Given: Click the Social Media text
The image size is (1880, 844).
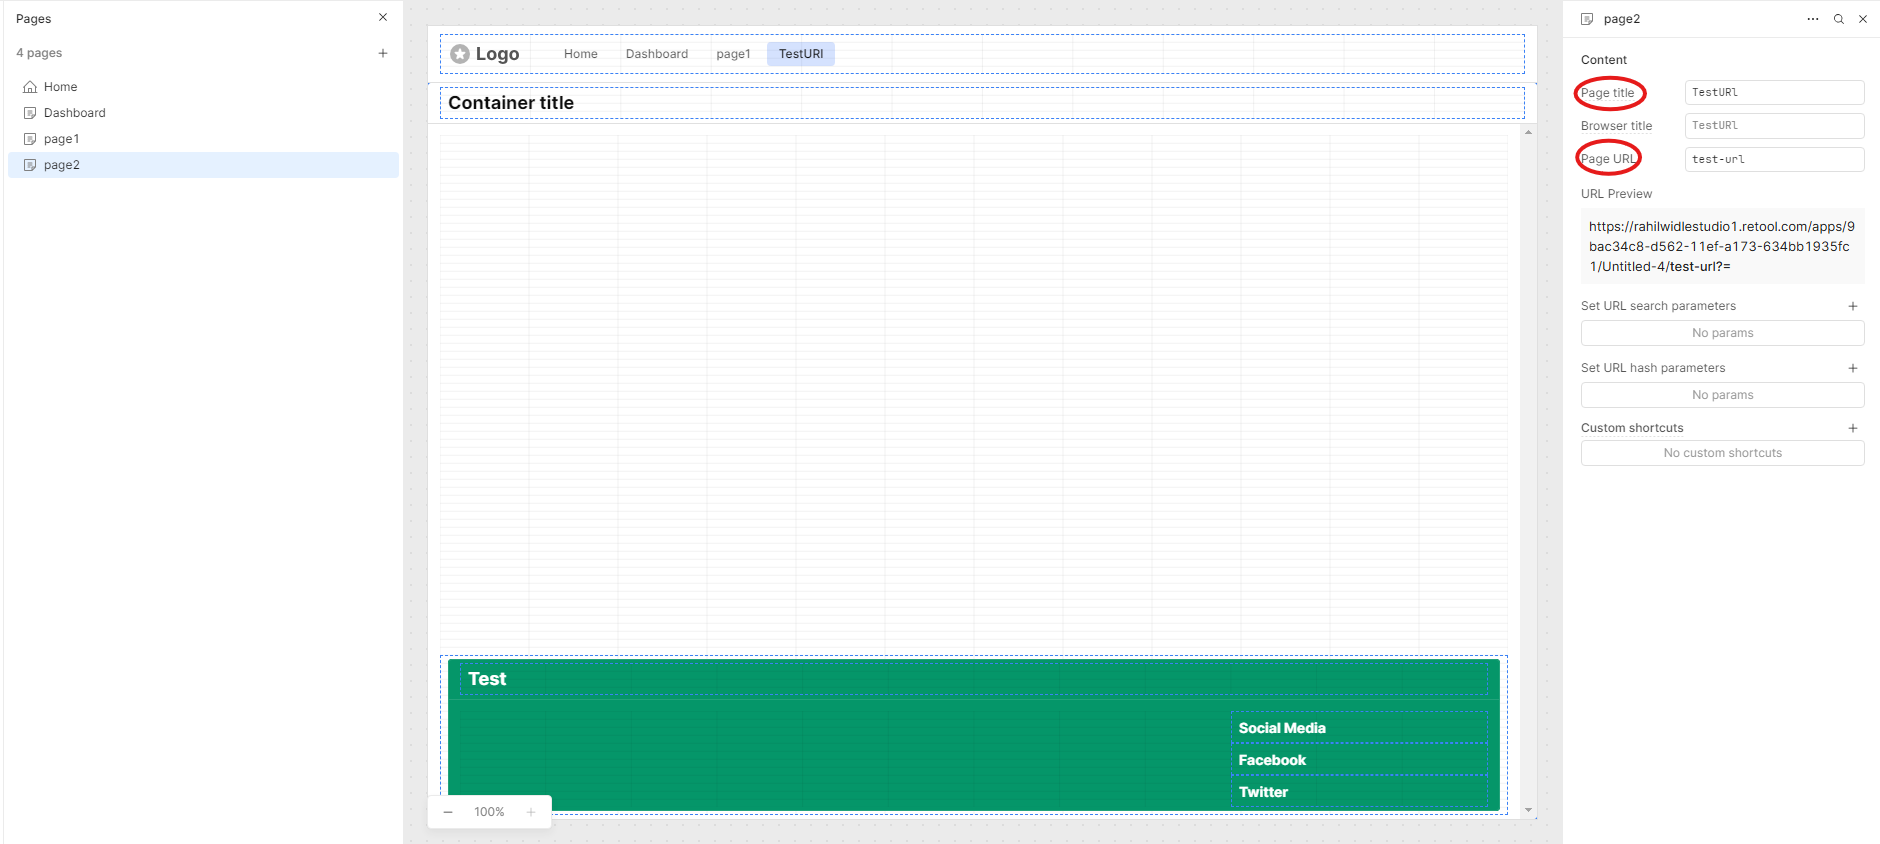Looking at the screenshot, I should tap(1282, 728).
